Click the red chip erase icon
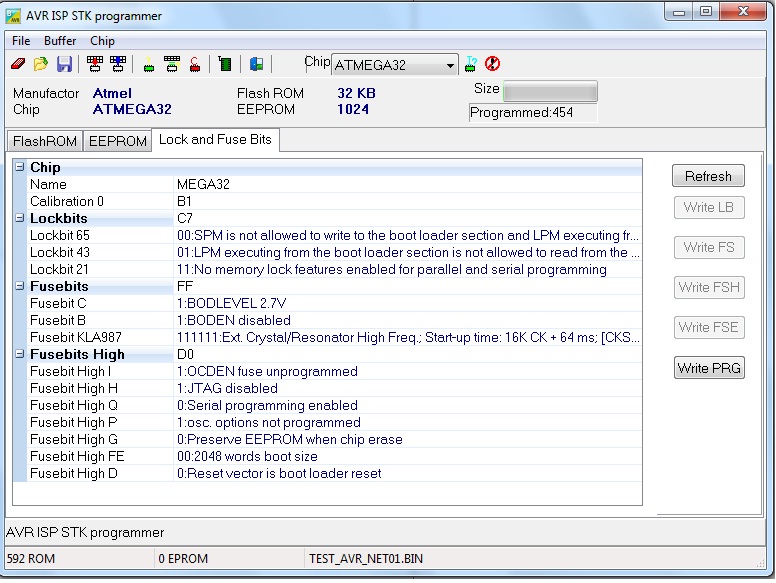This screenshot has height=583, width=776. point(195,65)
